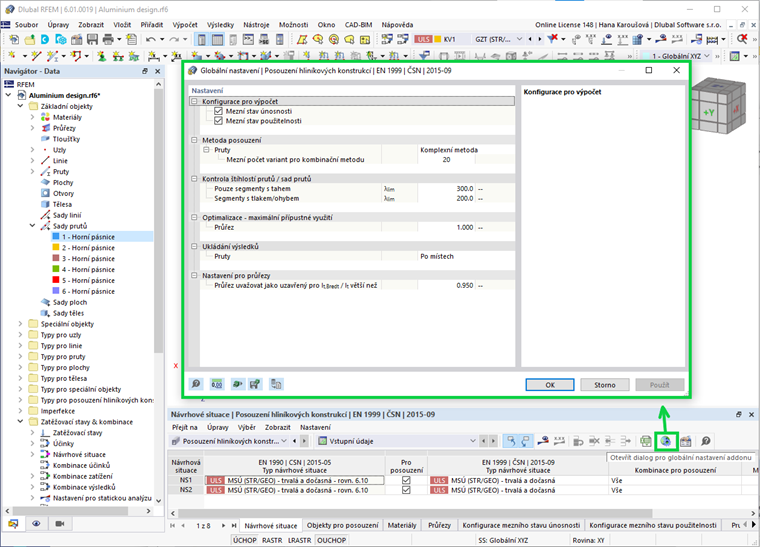The image size is (760, 547).
Task: Click the search-with-red-X icon at toolbar end
Action: [x=742, y=39]
